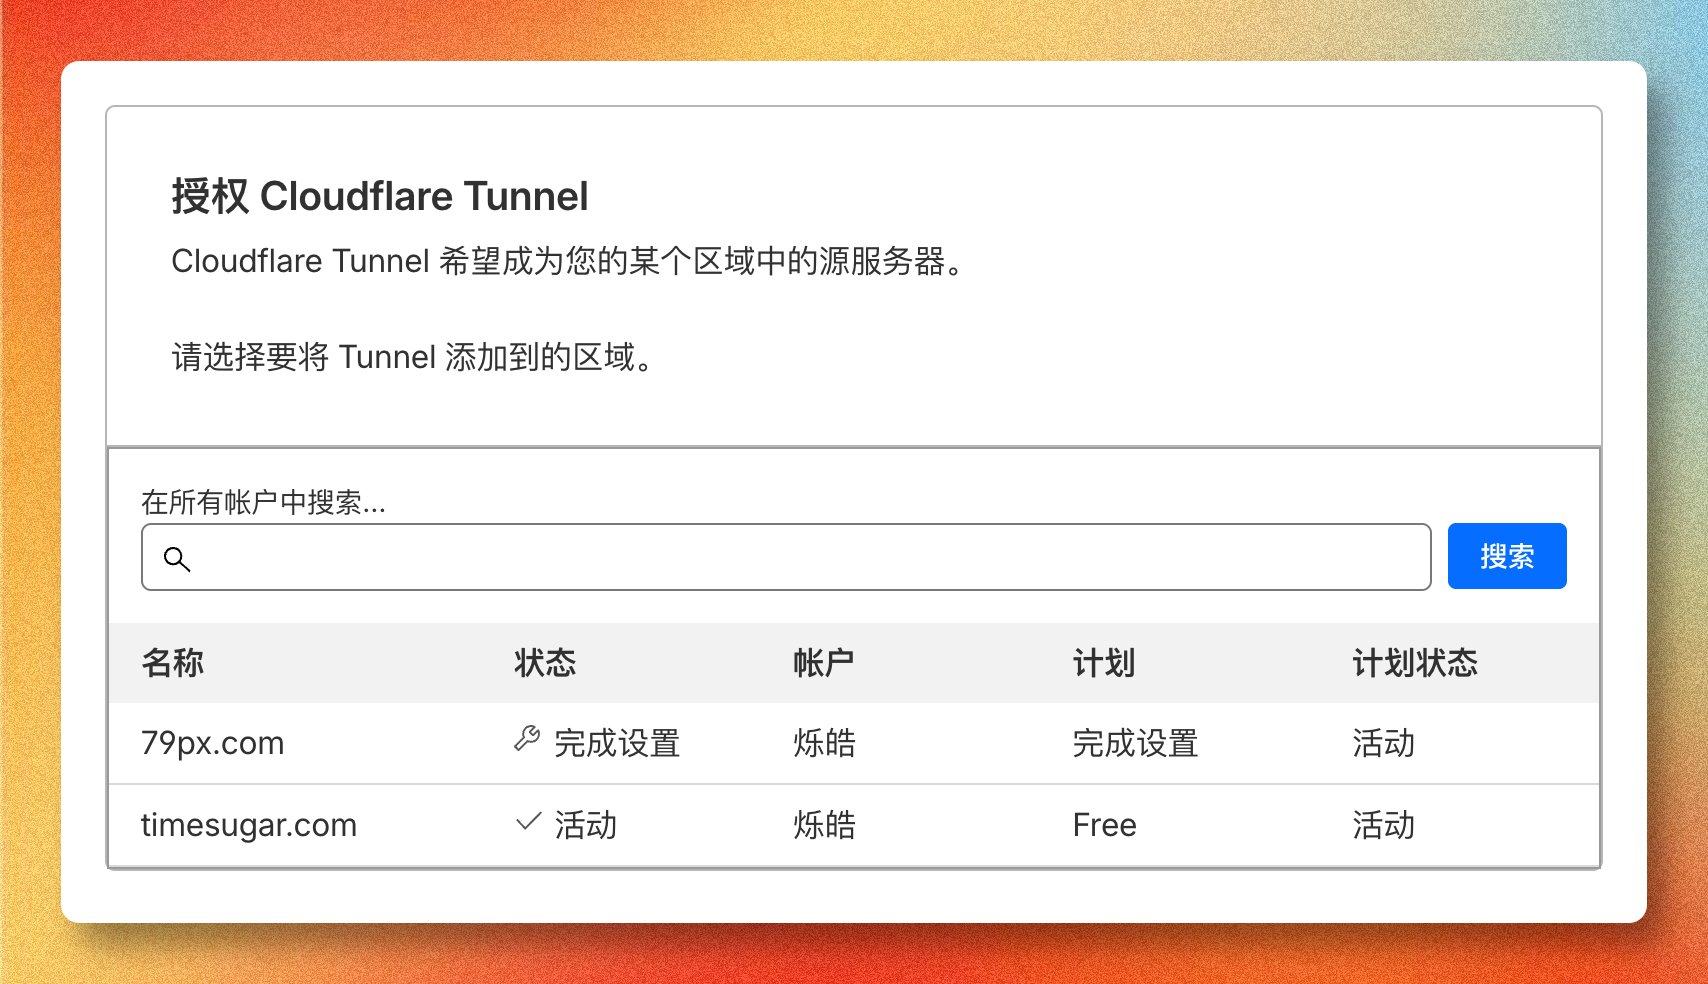Select the timesugar.com zone
Screen dimensions: 1708x984
249,825
